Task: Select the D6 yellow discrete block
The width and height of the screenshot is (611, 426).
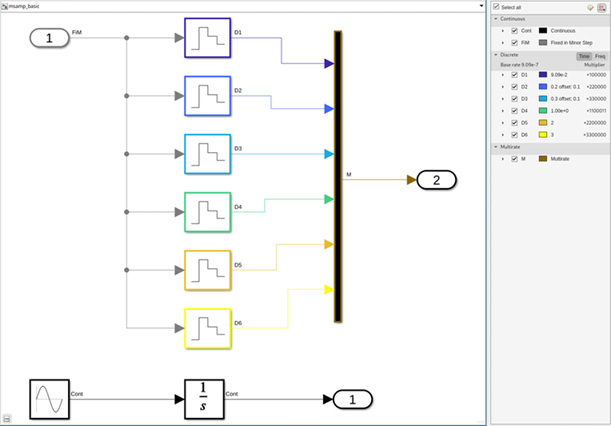Action: click(x=208, y=328)
